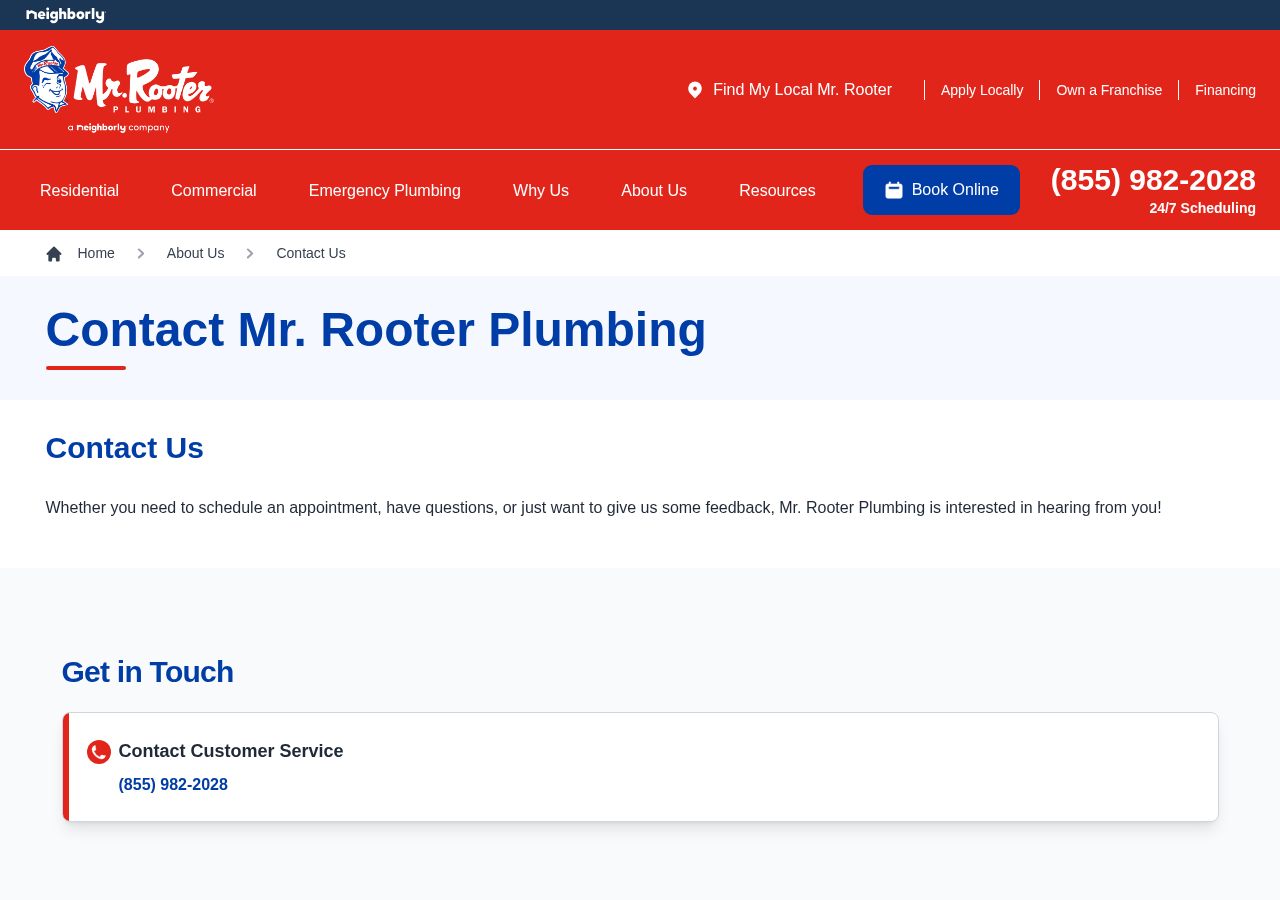
Task: Click the Neighborly logo in top bar
Action: [x=65, y=15]
